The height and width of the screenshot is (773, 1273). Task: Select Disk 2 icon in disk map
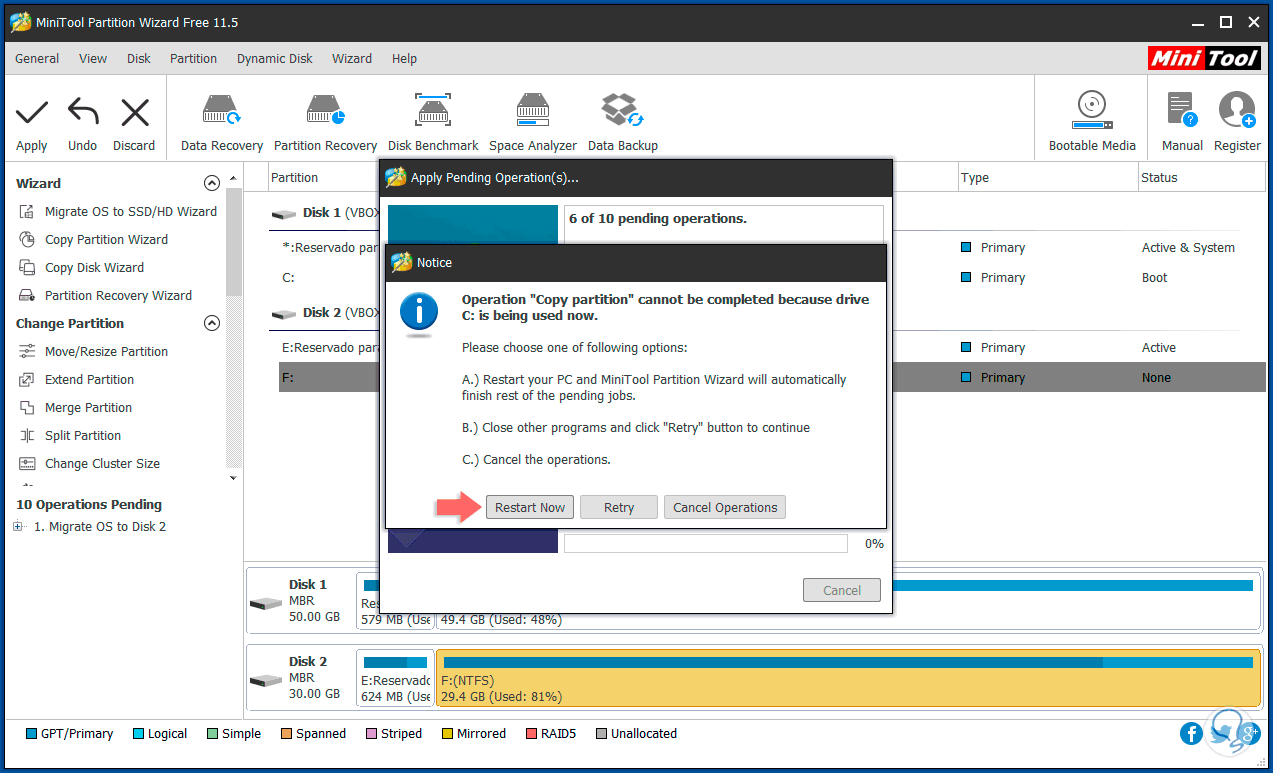(x=265, y=680)
